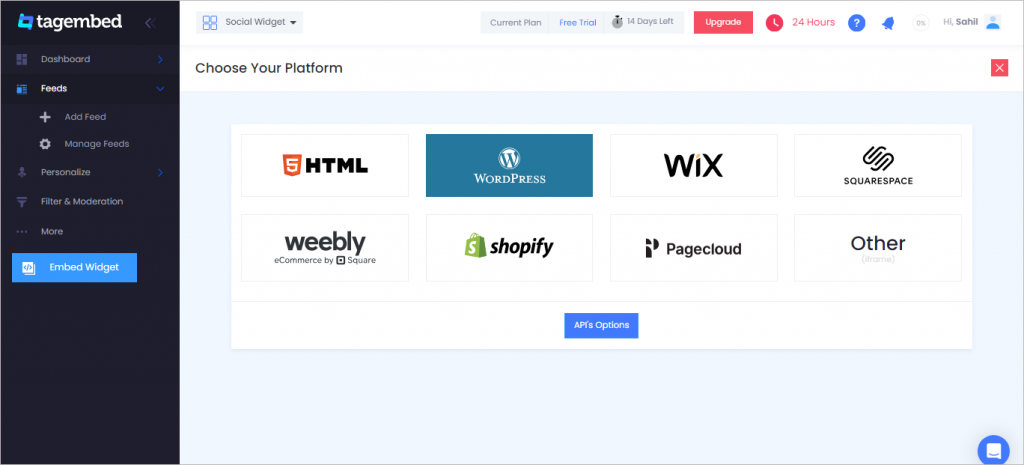Image resolution: width=1024 pixels, height=465 pixels.
Task: Click the red Upgrade button
Action: point(723,22)
